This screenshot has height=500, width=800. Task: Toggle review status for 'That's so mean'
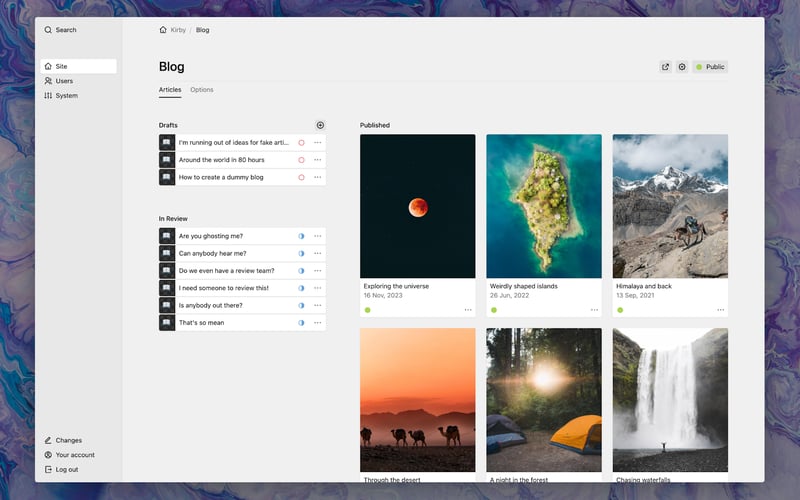tap(302, 323)
